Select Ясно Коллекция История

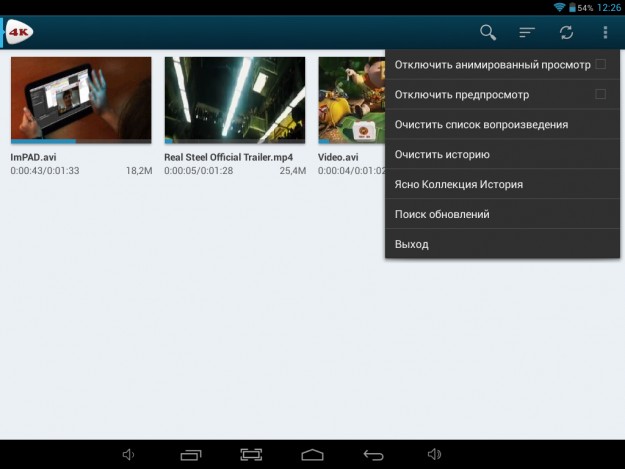[458, 185]
